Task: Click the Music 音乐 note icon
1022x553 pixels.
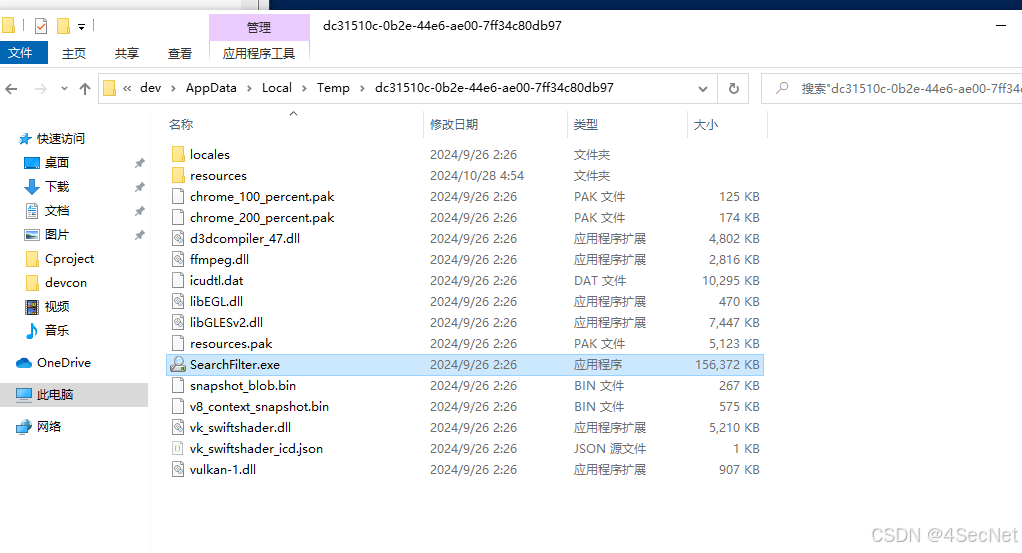Action: [32, 331]
